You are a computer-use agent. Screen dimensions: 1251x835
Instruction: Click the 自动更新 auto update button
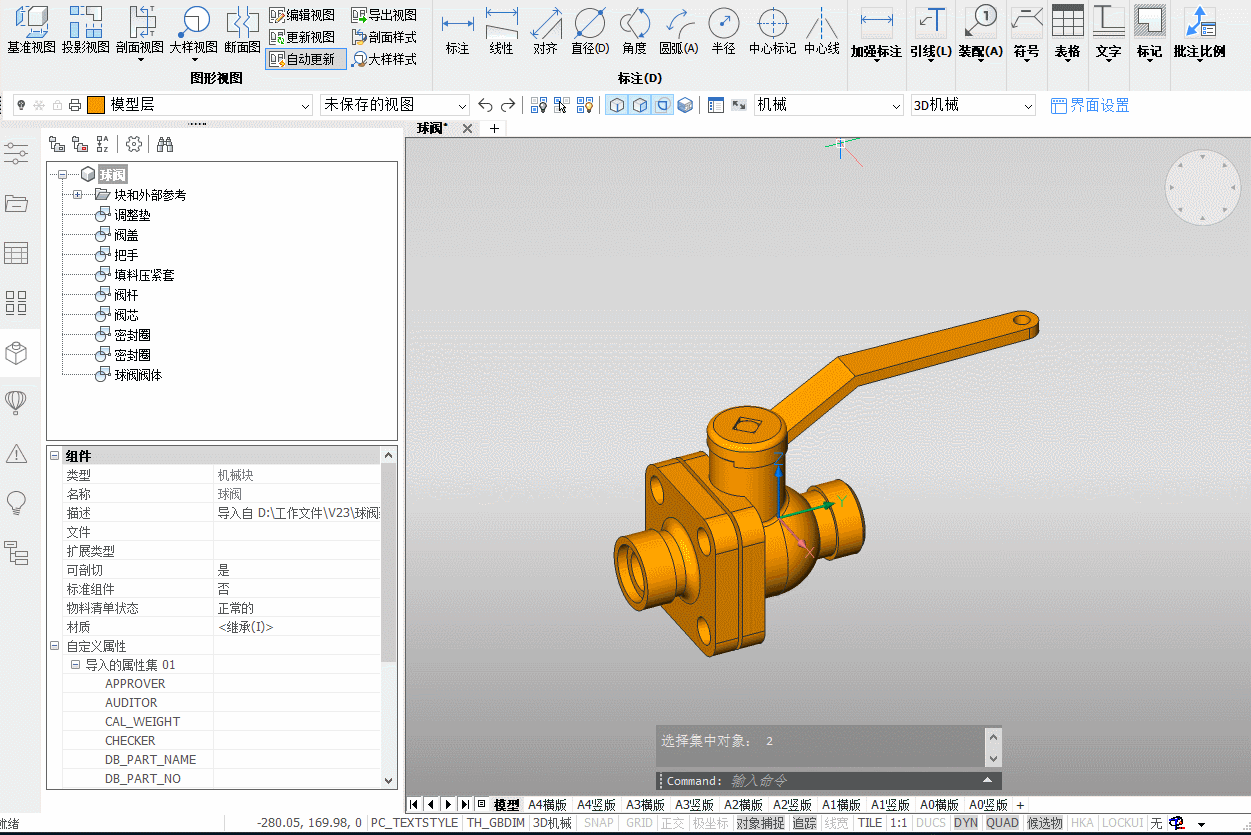coord(306,59)
